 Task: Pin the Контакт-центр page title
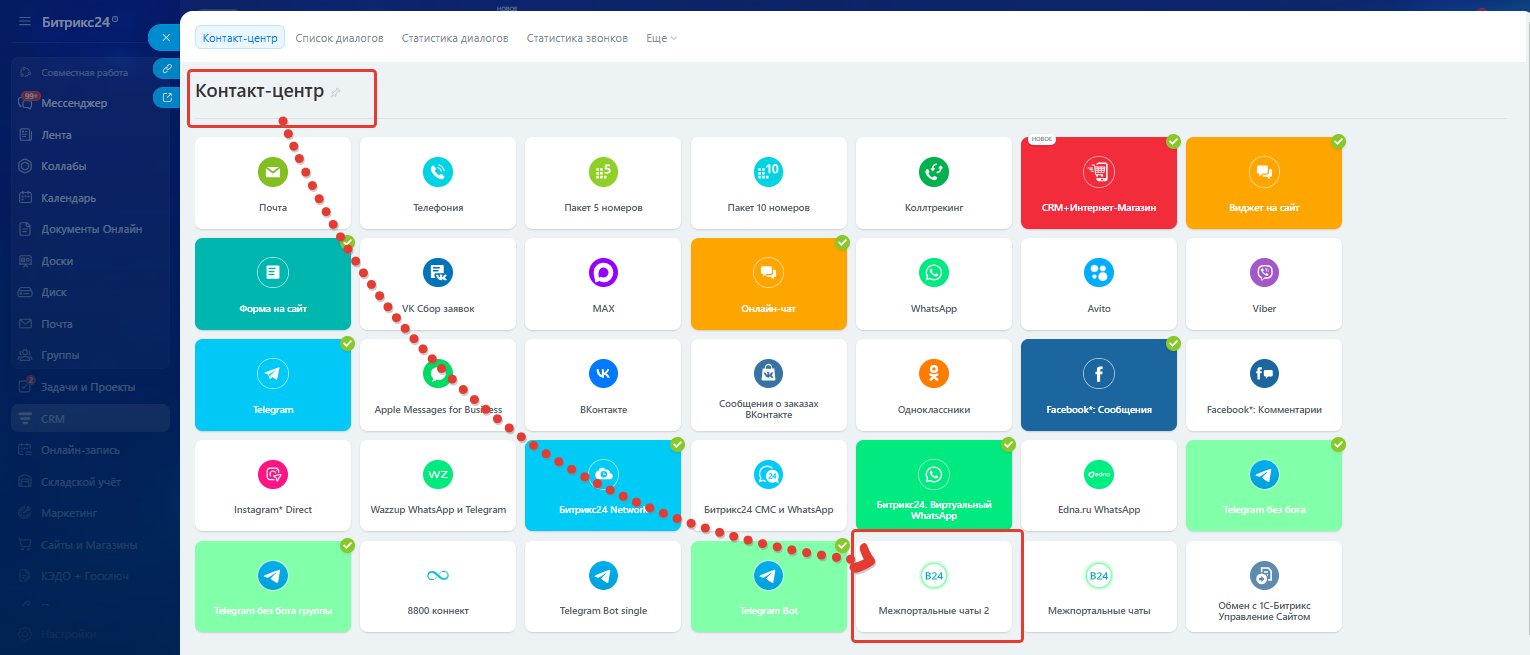(336, 93)
